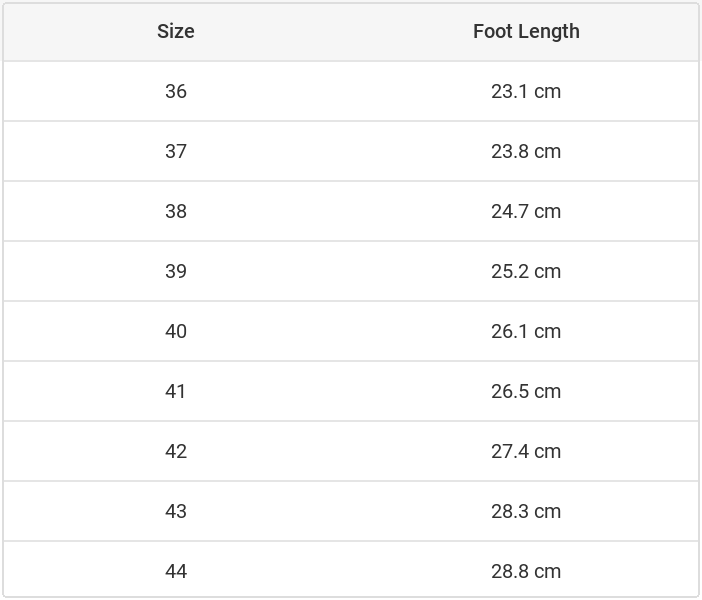The height and width of the screenshot is (600, 702).
Task: Click the Size column header
Action: click(176, 31)
